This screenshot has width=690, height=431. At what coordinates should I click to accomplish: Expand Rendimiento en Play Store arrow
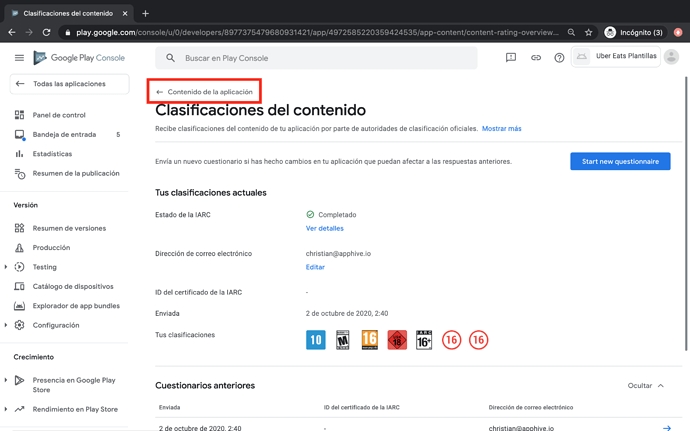[x=6, y=409]
